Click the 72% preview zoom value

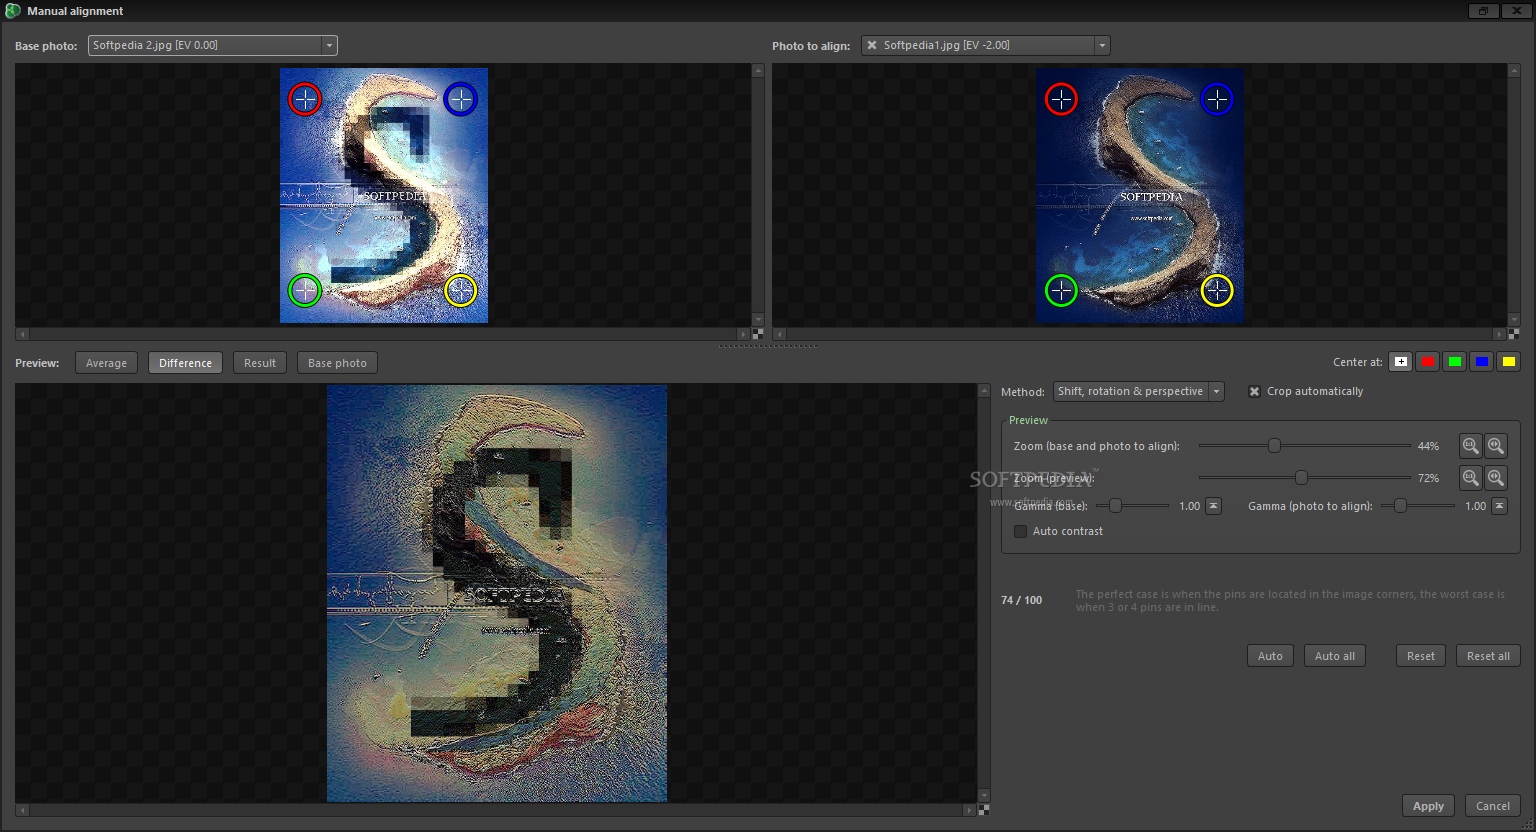(x=1428, y=478)
